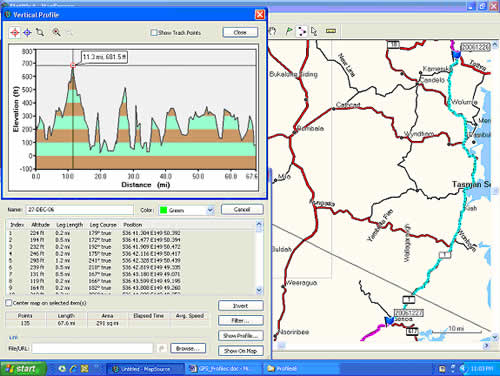500x376 pixels.
Task: Activate the route tool icon
Action: tap(302, 31)
